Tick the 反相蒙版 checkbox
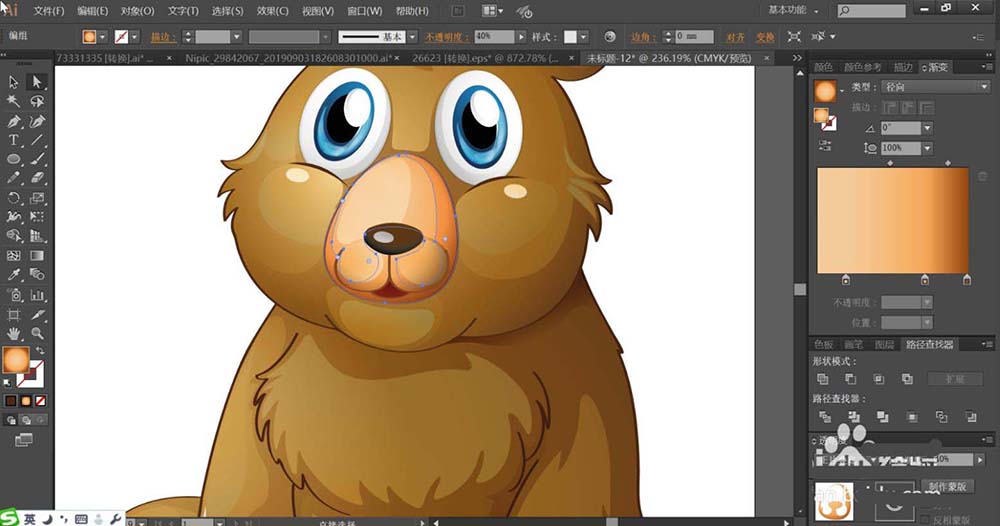1000x526 pixels. click(923, 520)
